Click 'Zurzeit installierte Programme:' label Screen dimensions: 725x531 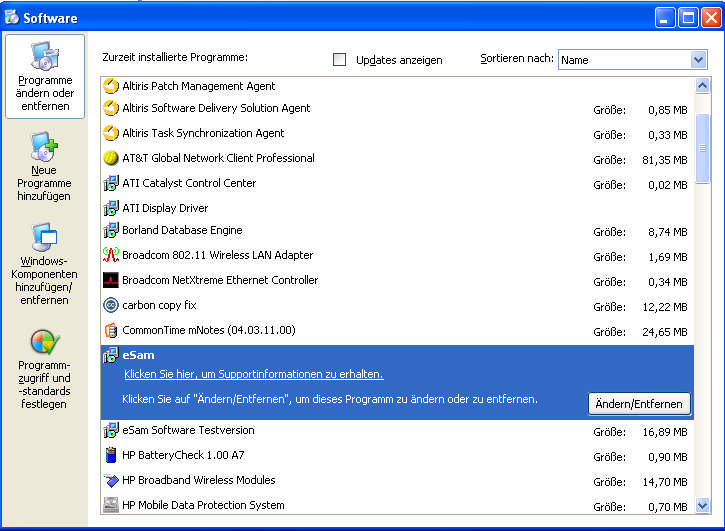pos(175,57)
